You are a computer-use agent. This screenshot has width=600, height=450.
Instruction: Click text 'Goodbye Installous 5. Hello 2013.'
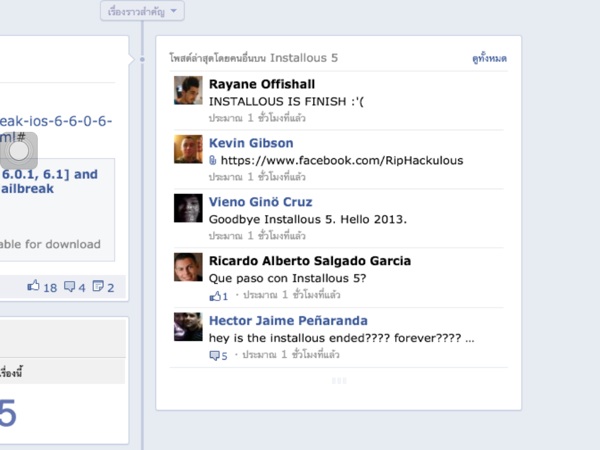click(x=308, y=219)
